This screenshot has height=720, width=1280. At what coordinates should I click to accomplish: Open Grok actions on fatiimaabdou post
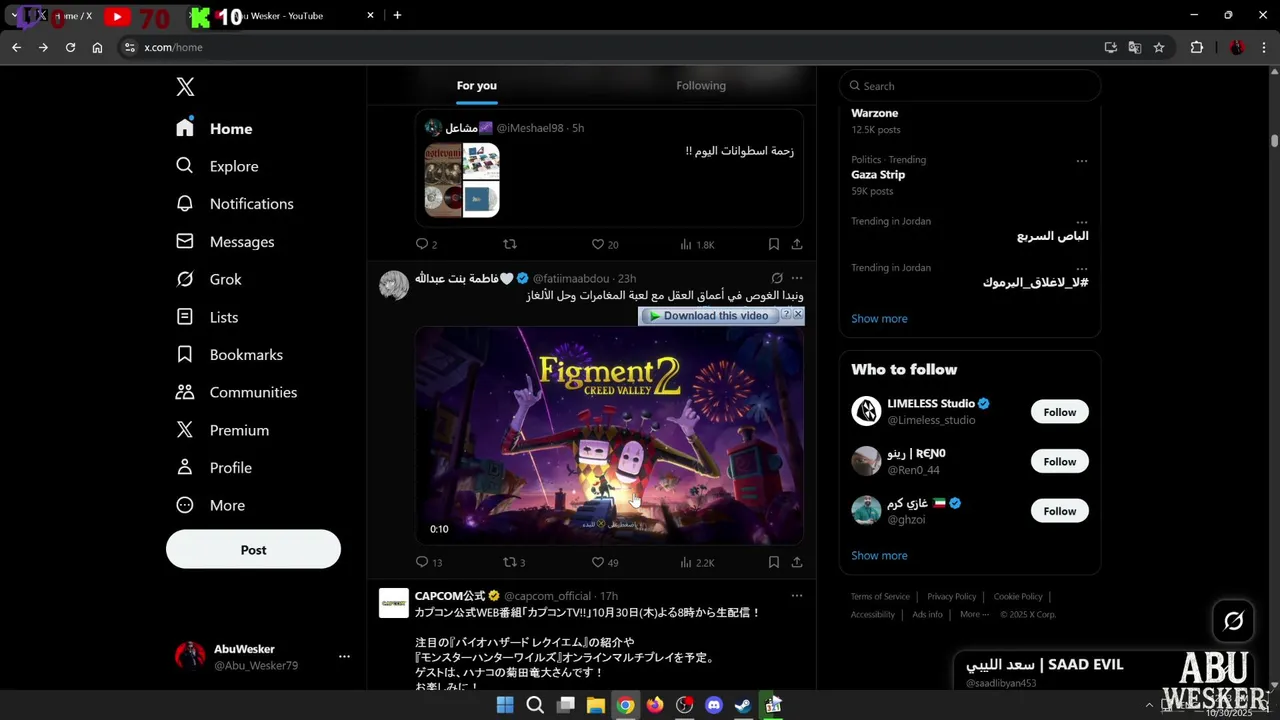point(777,278)
